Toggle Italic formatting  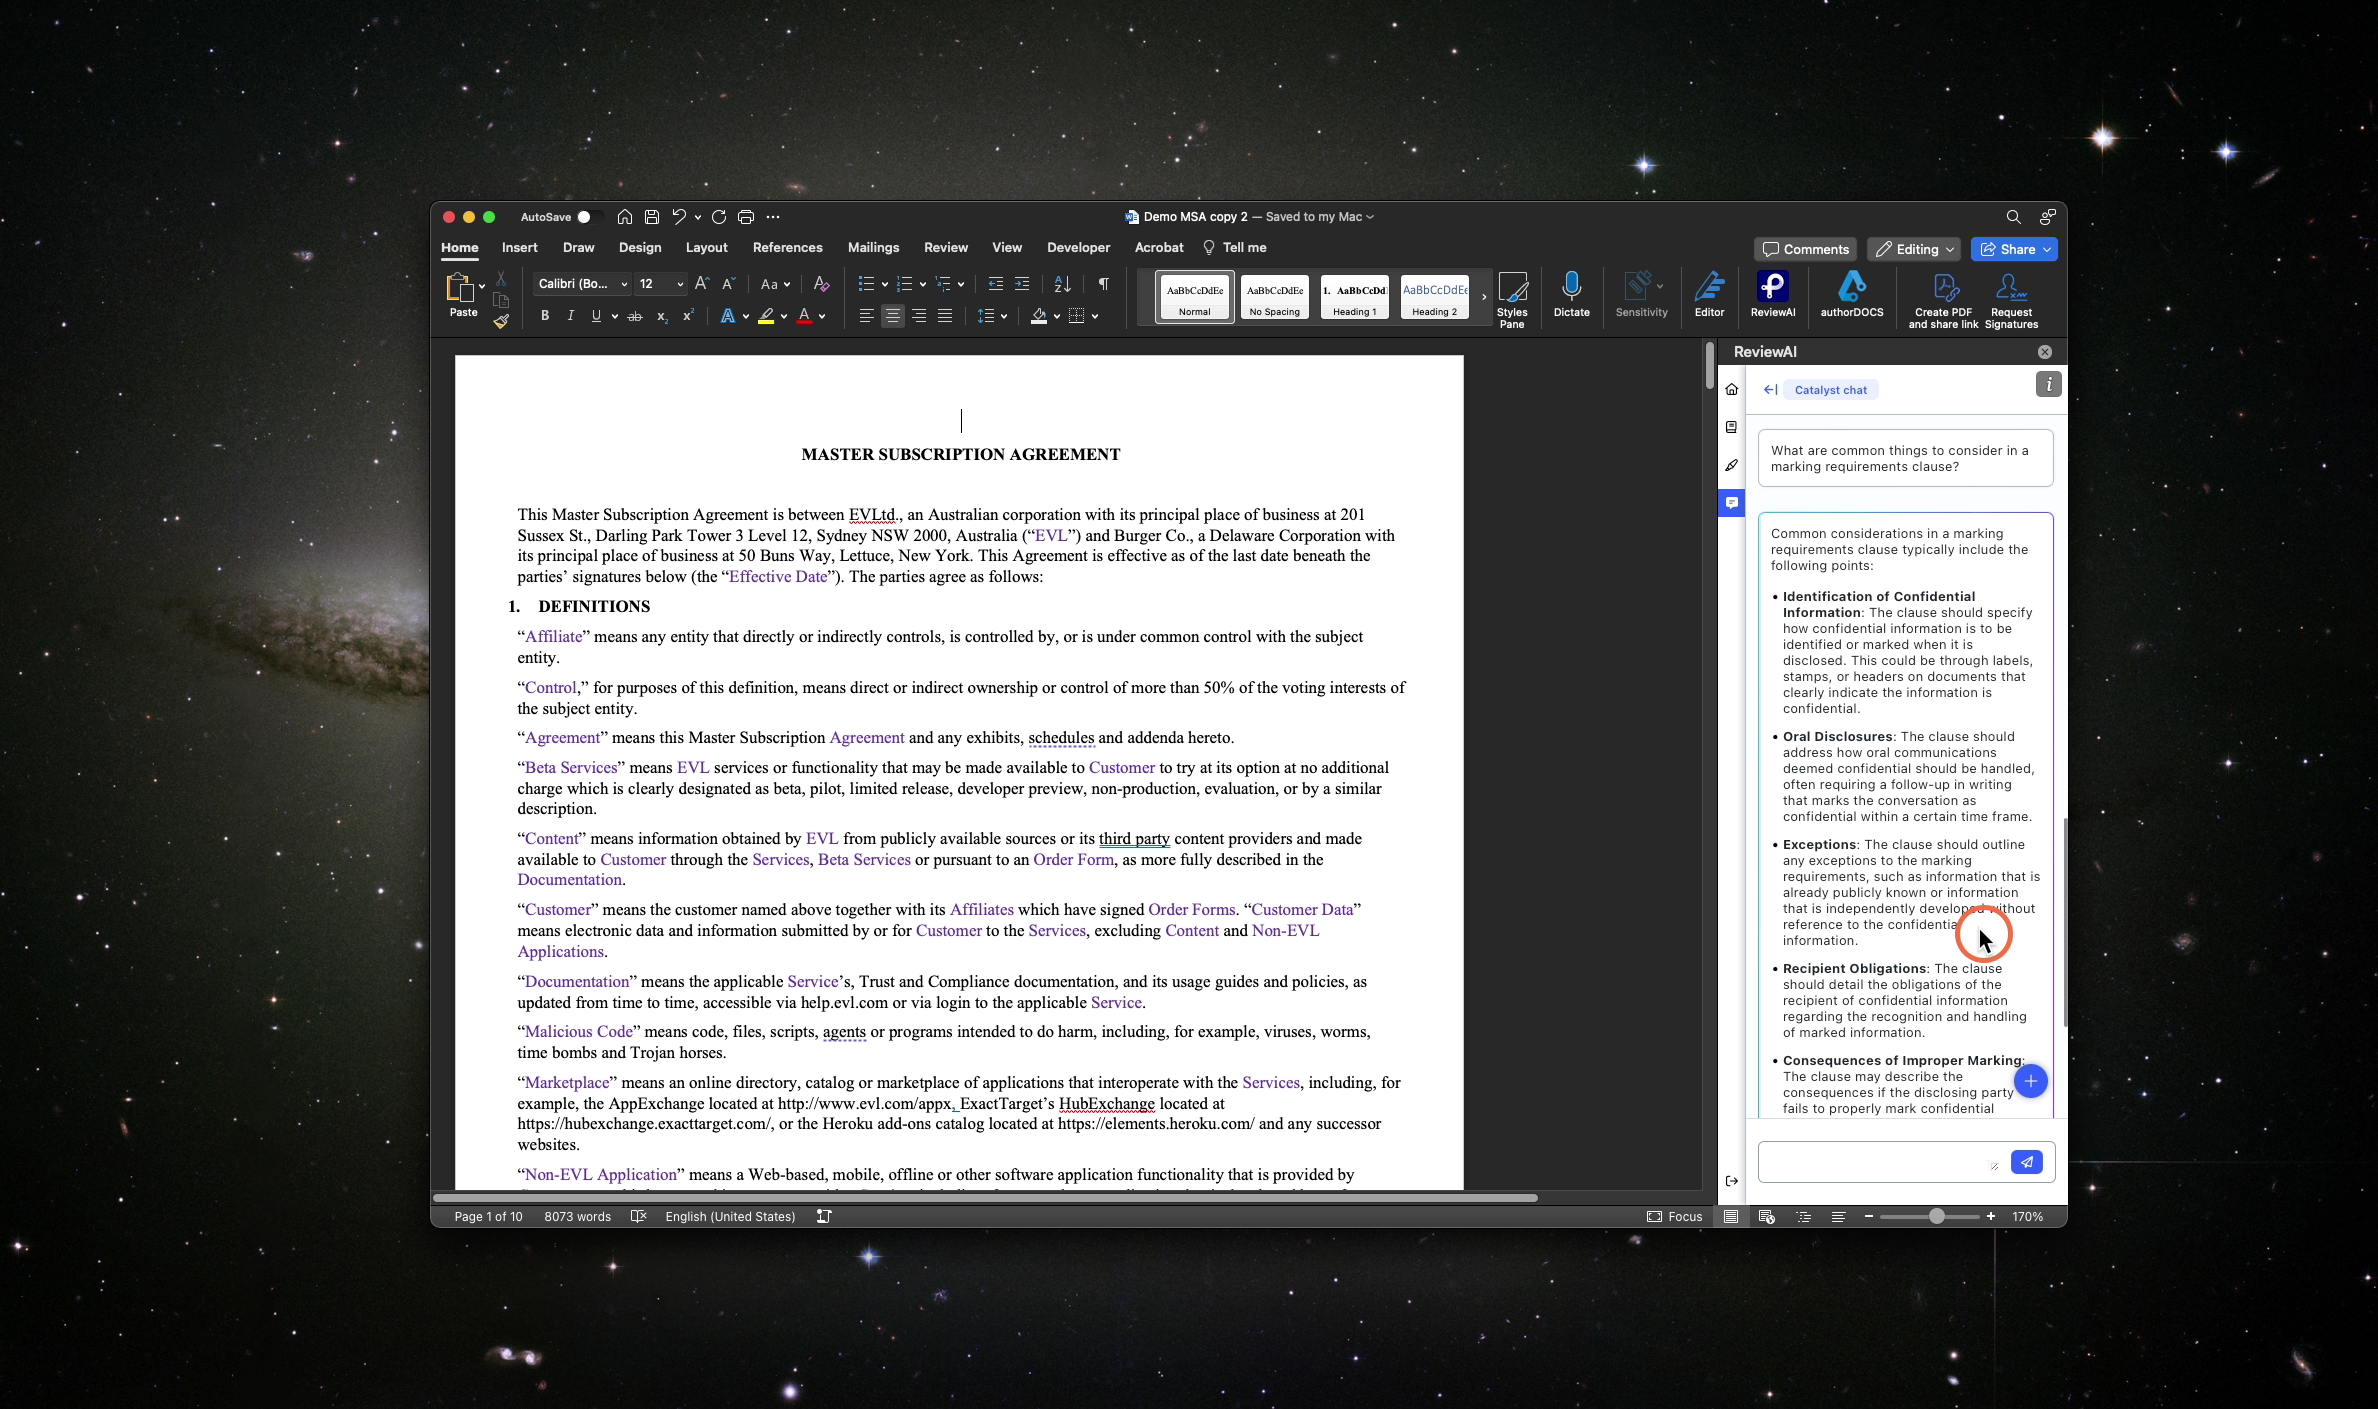coord(570,316)
